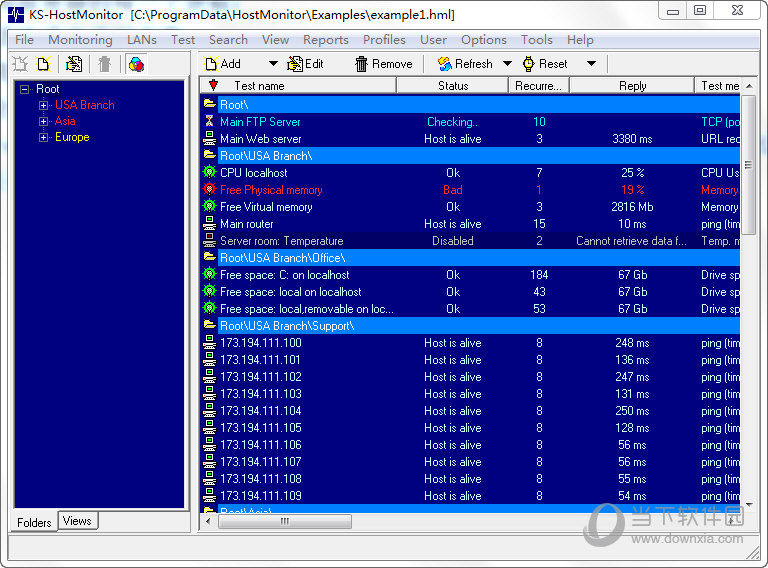
Task: Expand the USA Branch tree node
Action: click(44, 105)
